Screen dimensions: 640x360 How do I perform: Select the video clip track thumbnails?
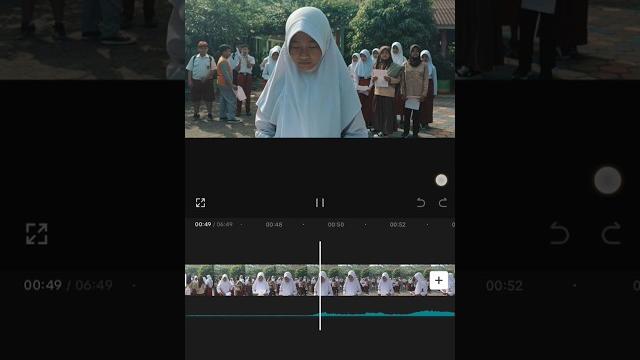pos(320,280)
